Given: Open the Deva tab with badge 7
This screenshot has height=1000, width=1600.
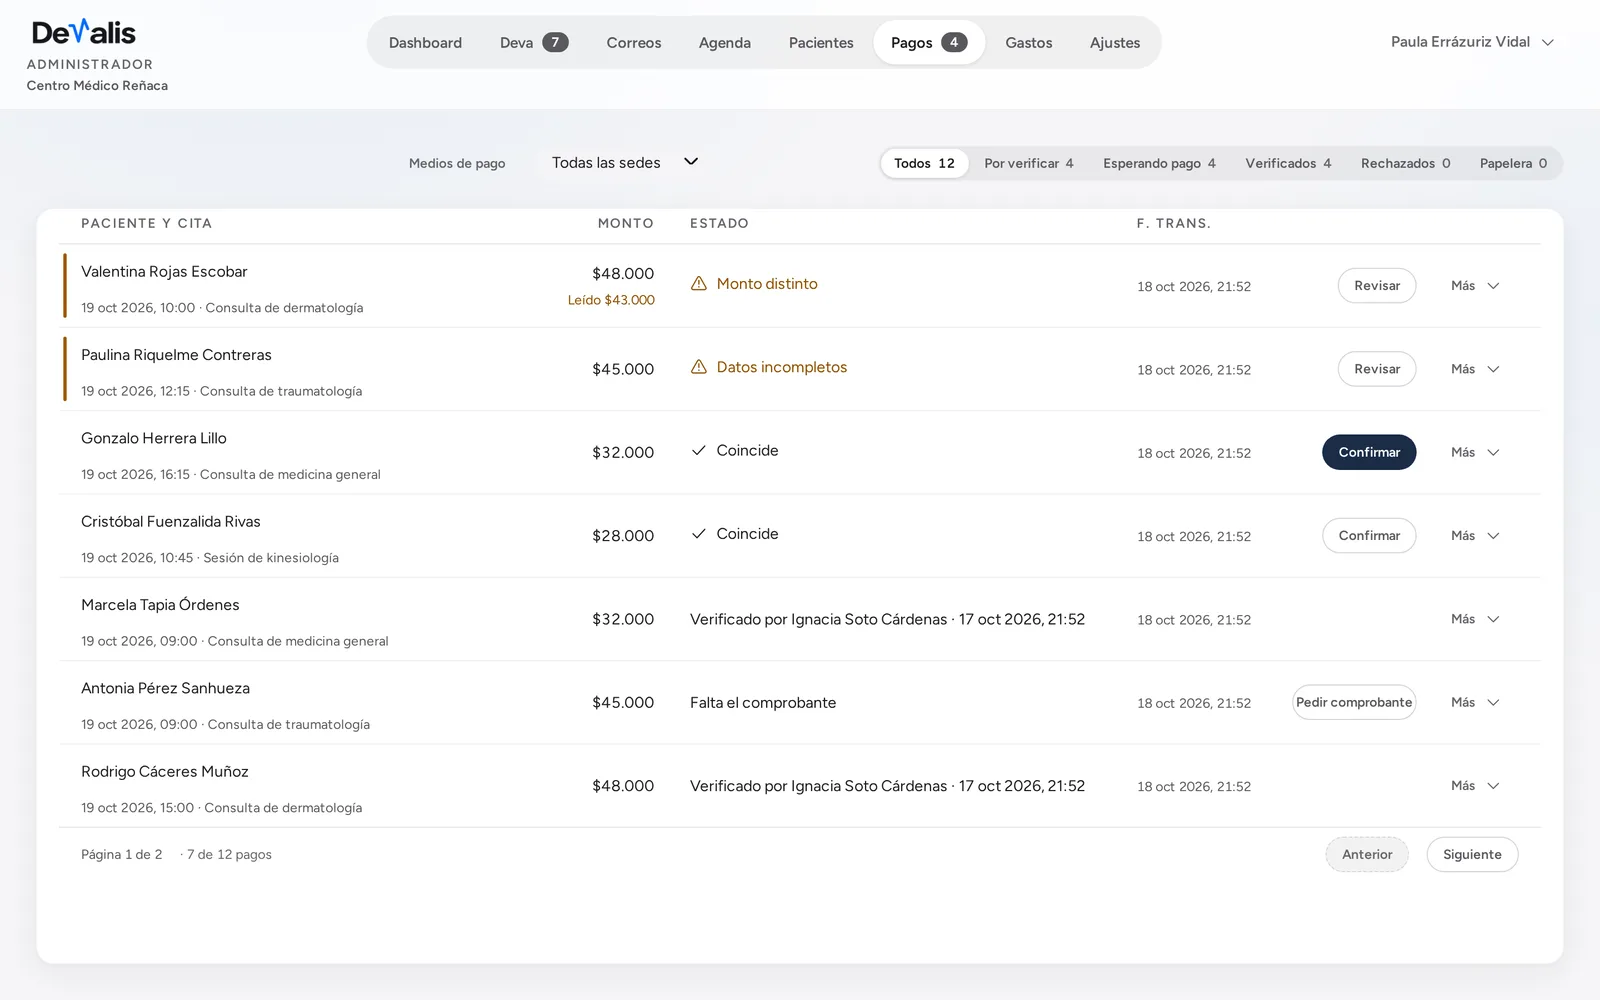Looking at the screenshot, I should point(534,43).
